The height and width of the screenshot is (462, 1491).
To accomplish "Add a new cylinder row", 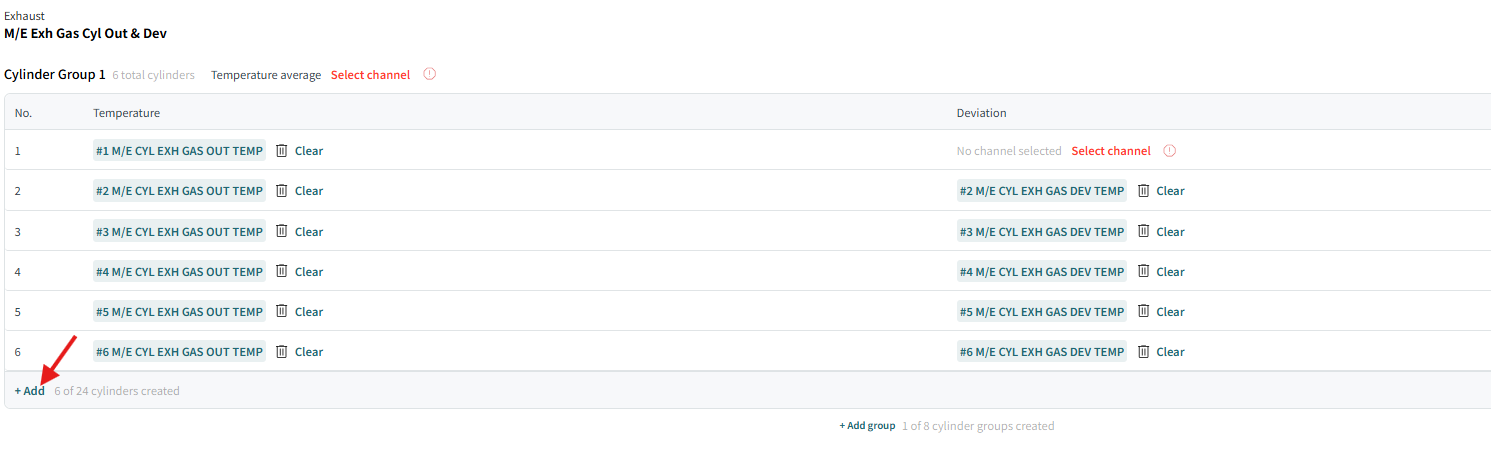I will [x=30, y=391].
